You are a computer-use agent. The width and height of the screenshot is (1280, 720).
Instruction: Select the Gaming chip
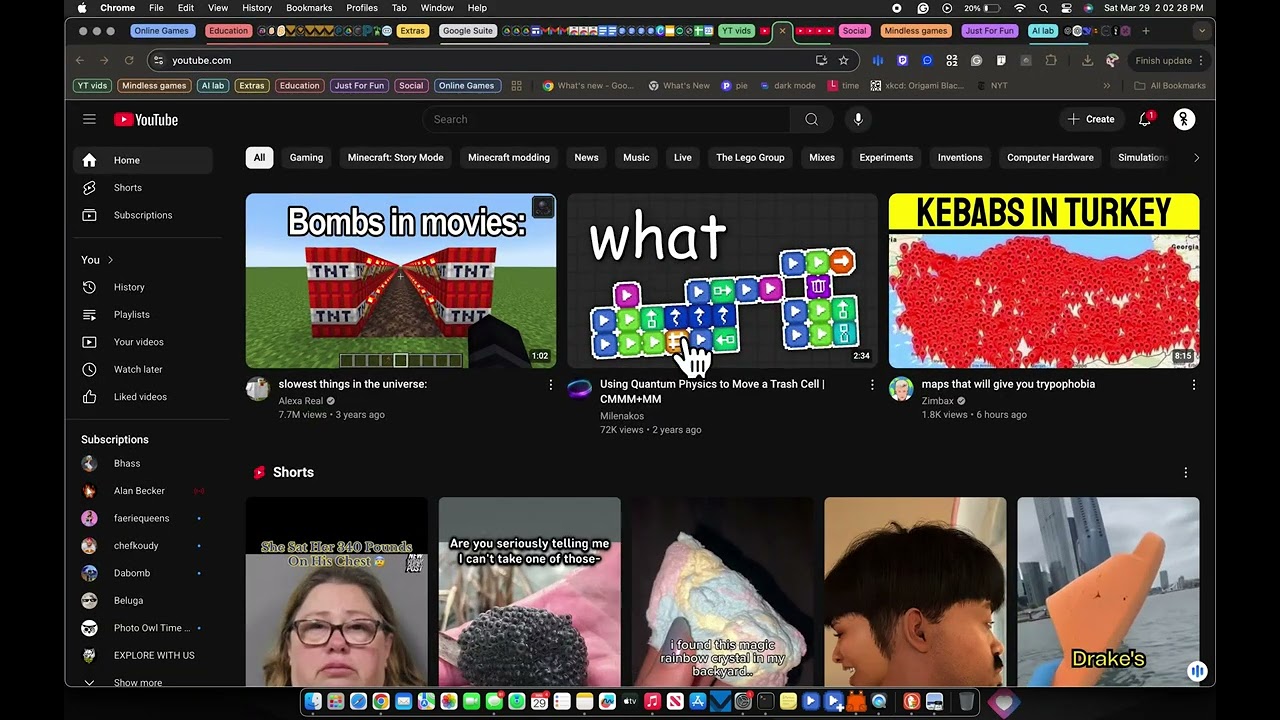click(306, 158)
